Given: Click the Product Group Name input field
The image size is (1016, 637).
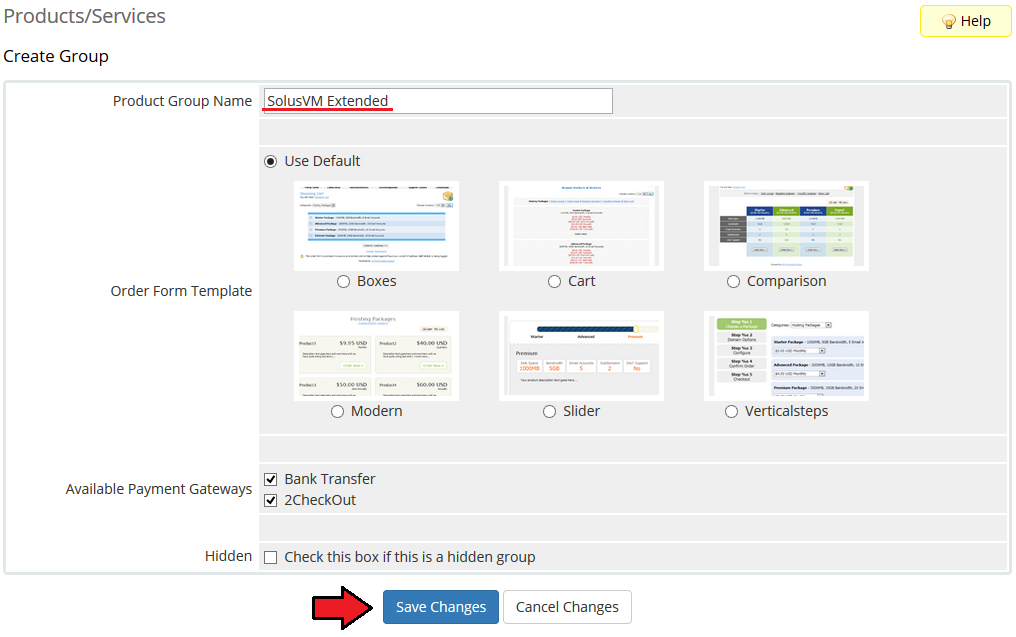Looking at the screenshot, I should 437,101.
